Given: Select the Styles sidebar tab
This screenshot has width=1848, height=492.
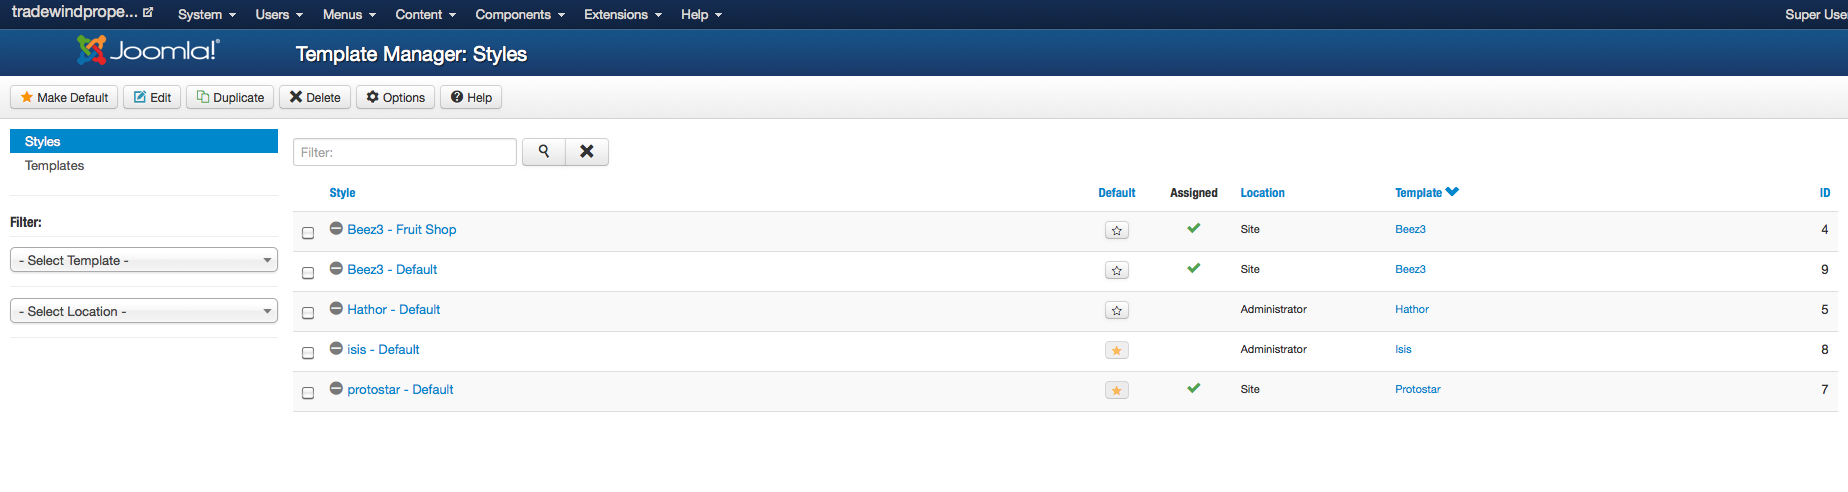Looking at the screenshot, I should pos(144,141).
